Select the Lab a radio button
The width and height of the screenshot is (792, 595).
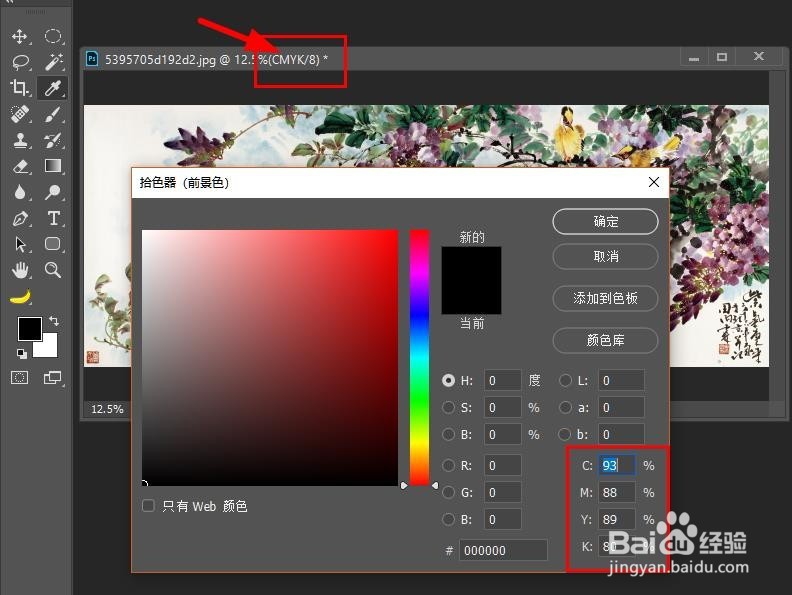565,407
